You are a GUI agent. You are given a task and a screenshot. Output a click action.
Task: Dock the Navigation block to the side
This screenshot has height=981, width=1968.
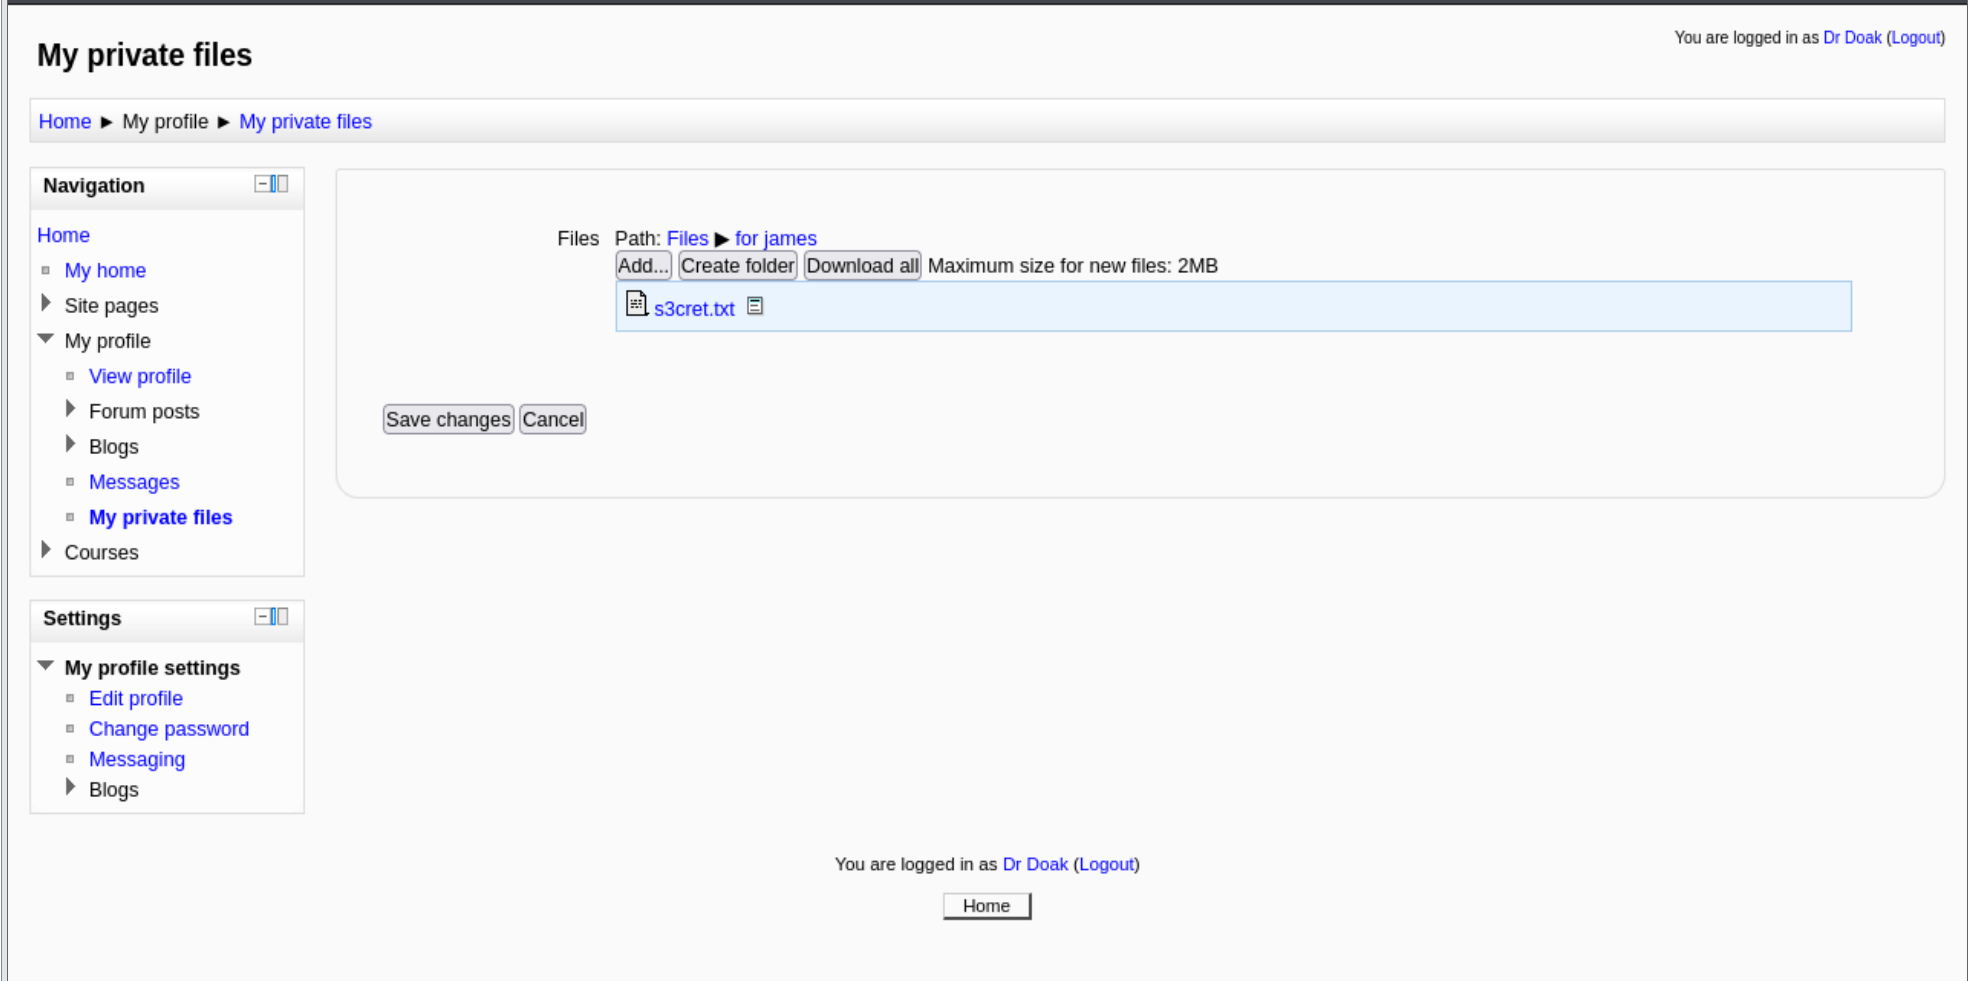pyautogui.click(x=280, y=184)
